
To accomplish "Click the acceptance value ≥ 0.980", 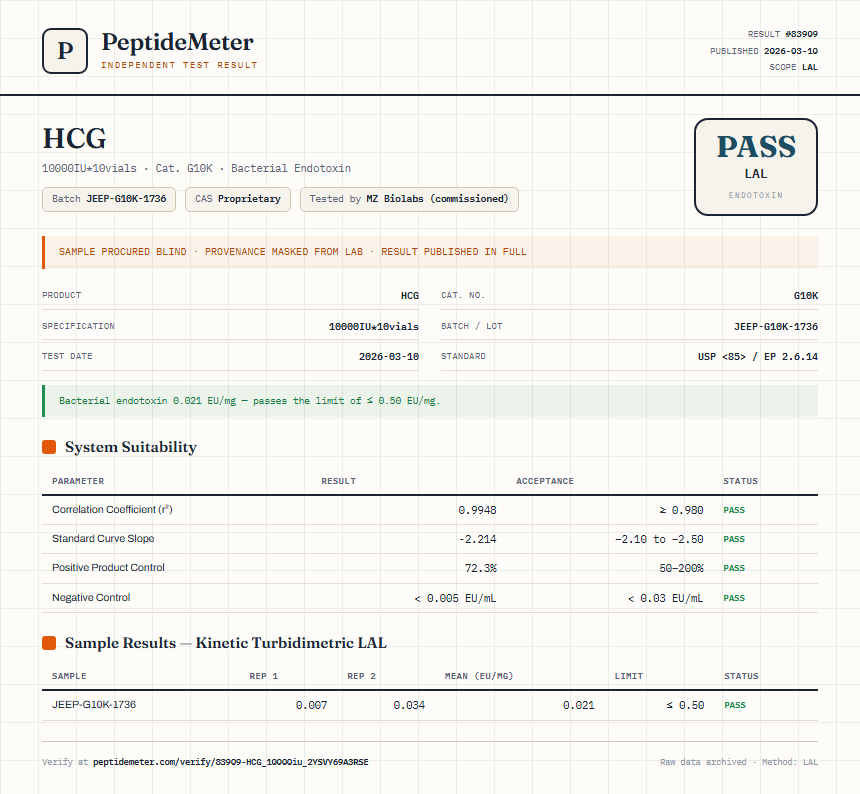I will tap(681, 510).
